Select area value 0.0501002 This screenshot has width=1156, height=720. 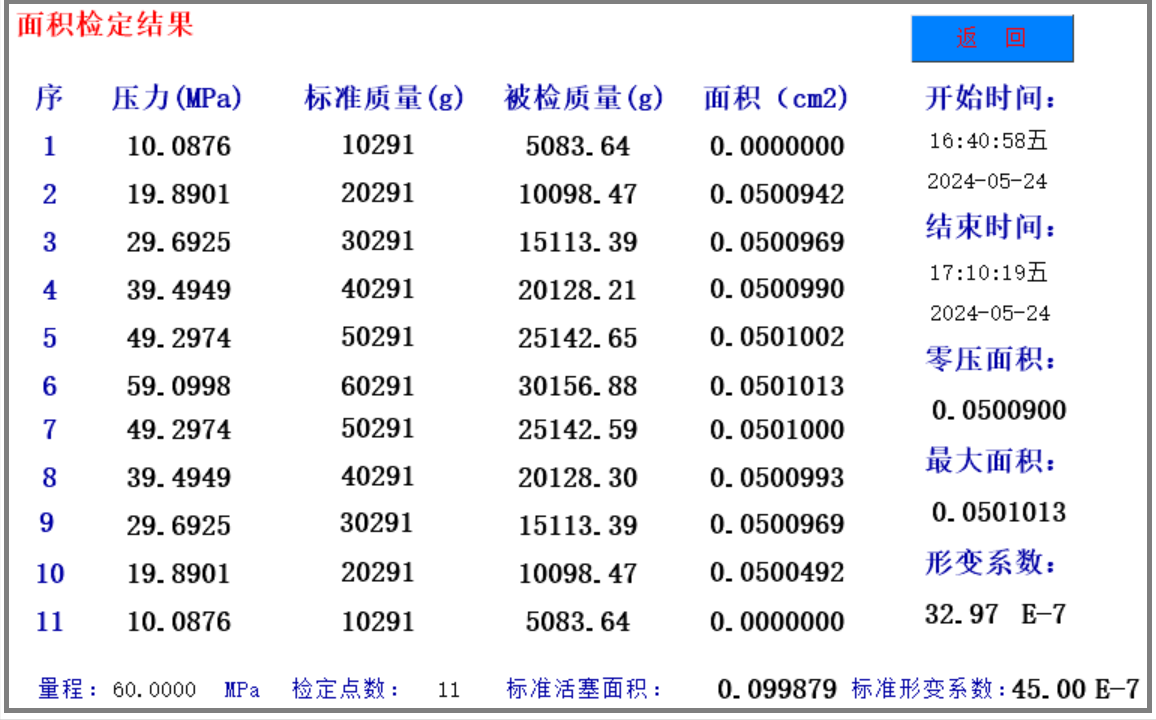(777, 337)
